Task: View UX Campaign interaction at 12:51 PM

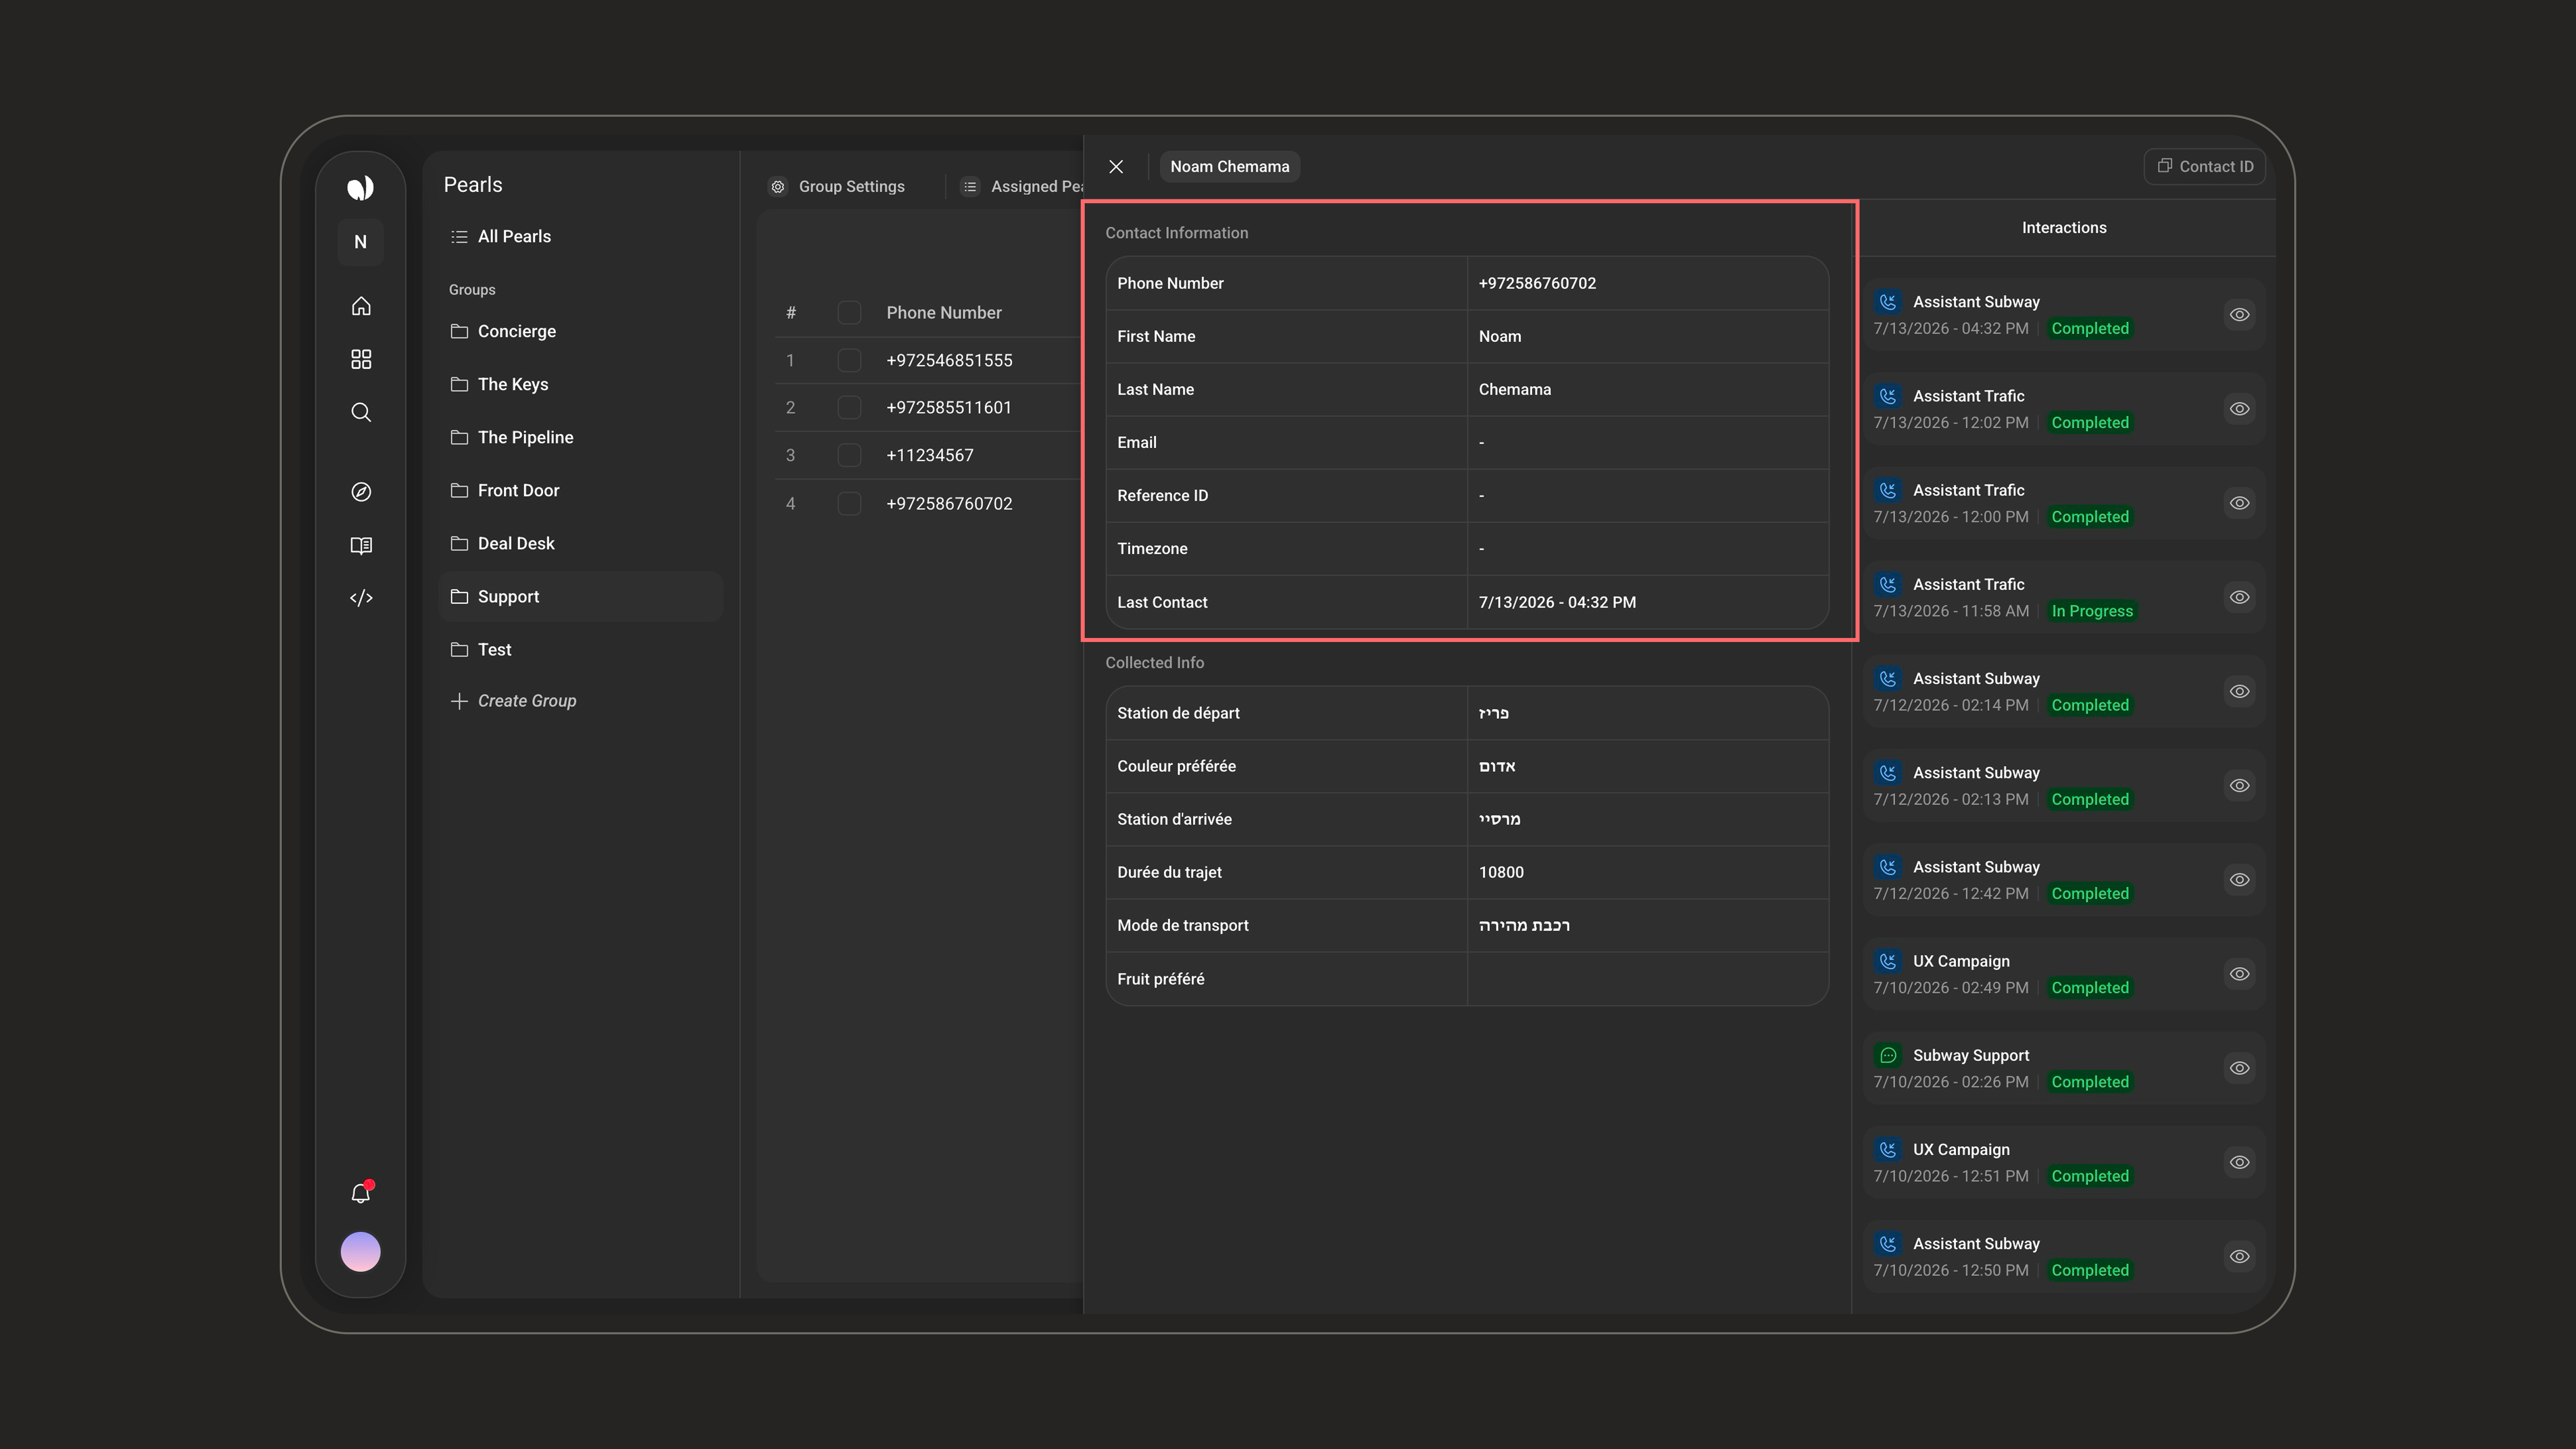Action: coord(2239,1162)
